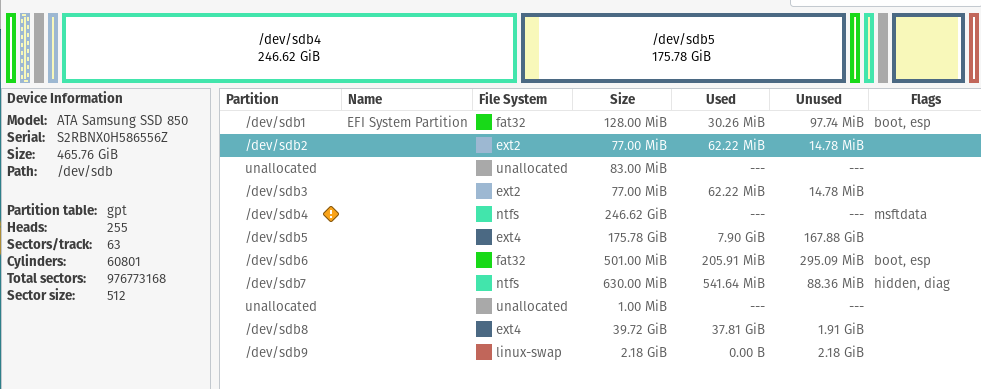981x389 pixels.
Task: Click the ntfs color swatch for /dev/sdb7
Action: point(484,283)
